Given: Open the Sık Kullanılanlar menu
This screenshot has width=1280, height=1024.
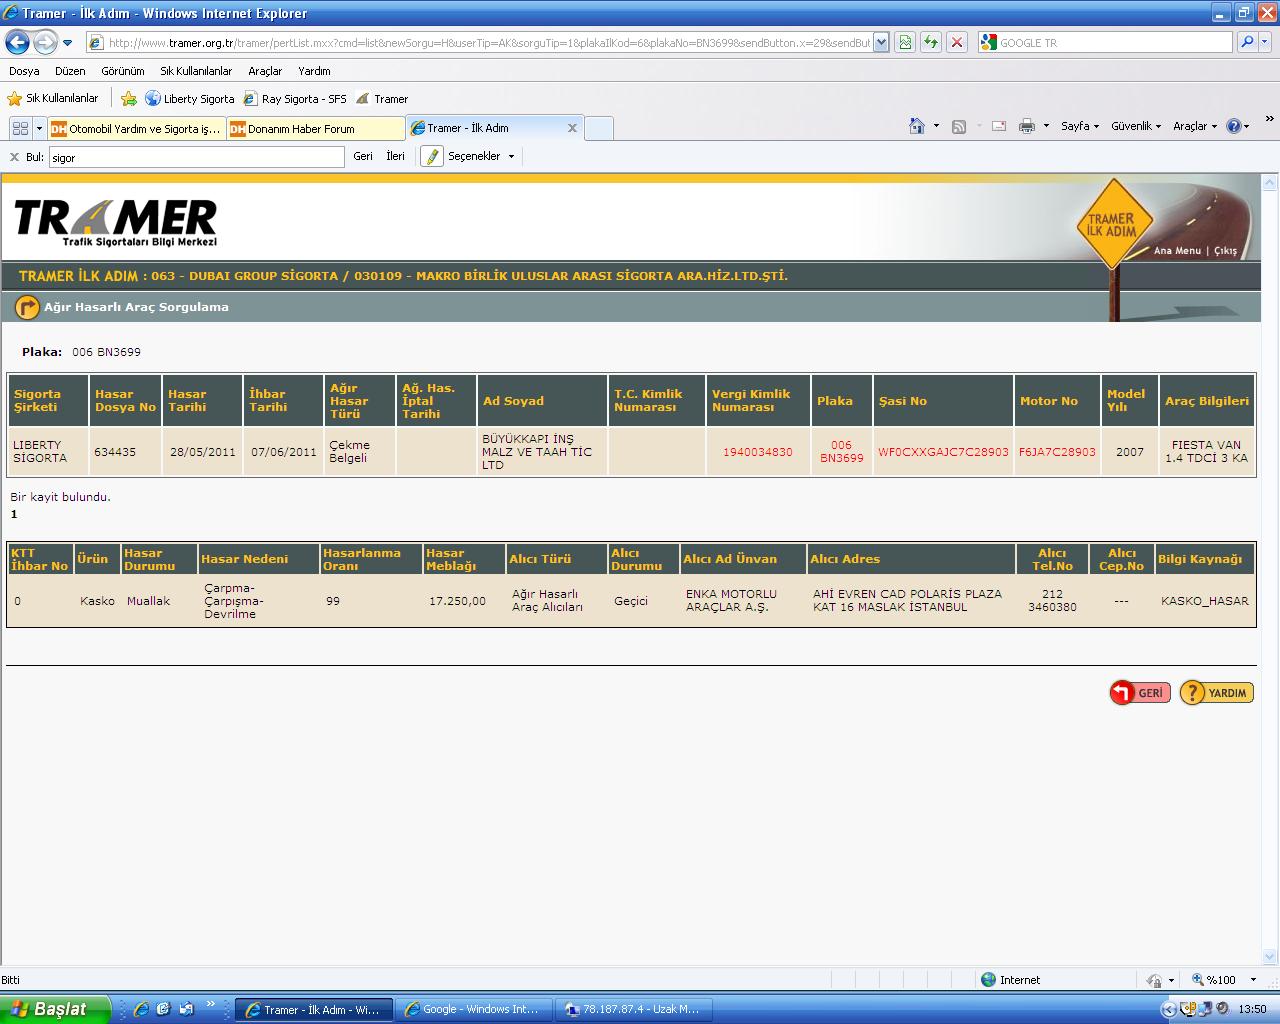Looking at the screenshot, I should tap(196, 71).
